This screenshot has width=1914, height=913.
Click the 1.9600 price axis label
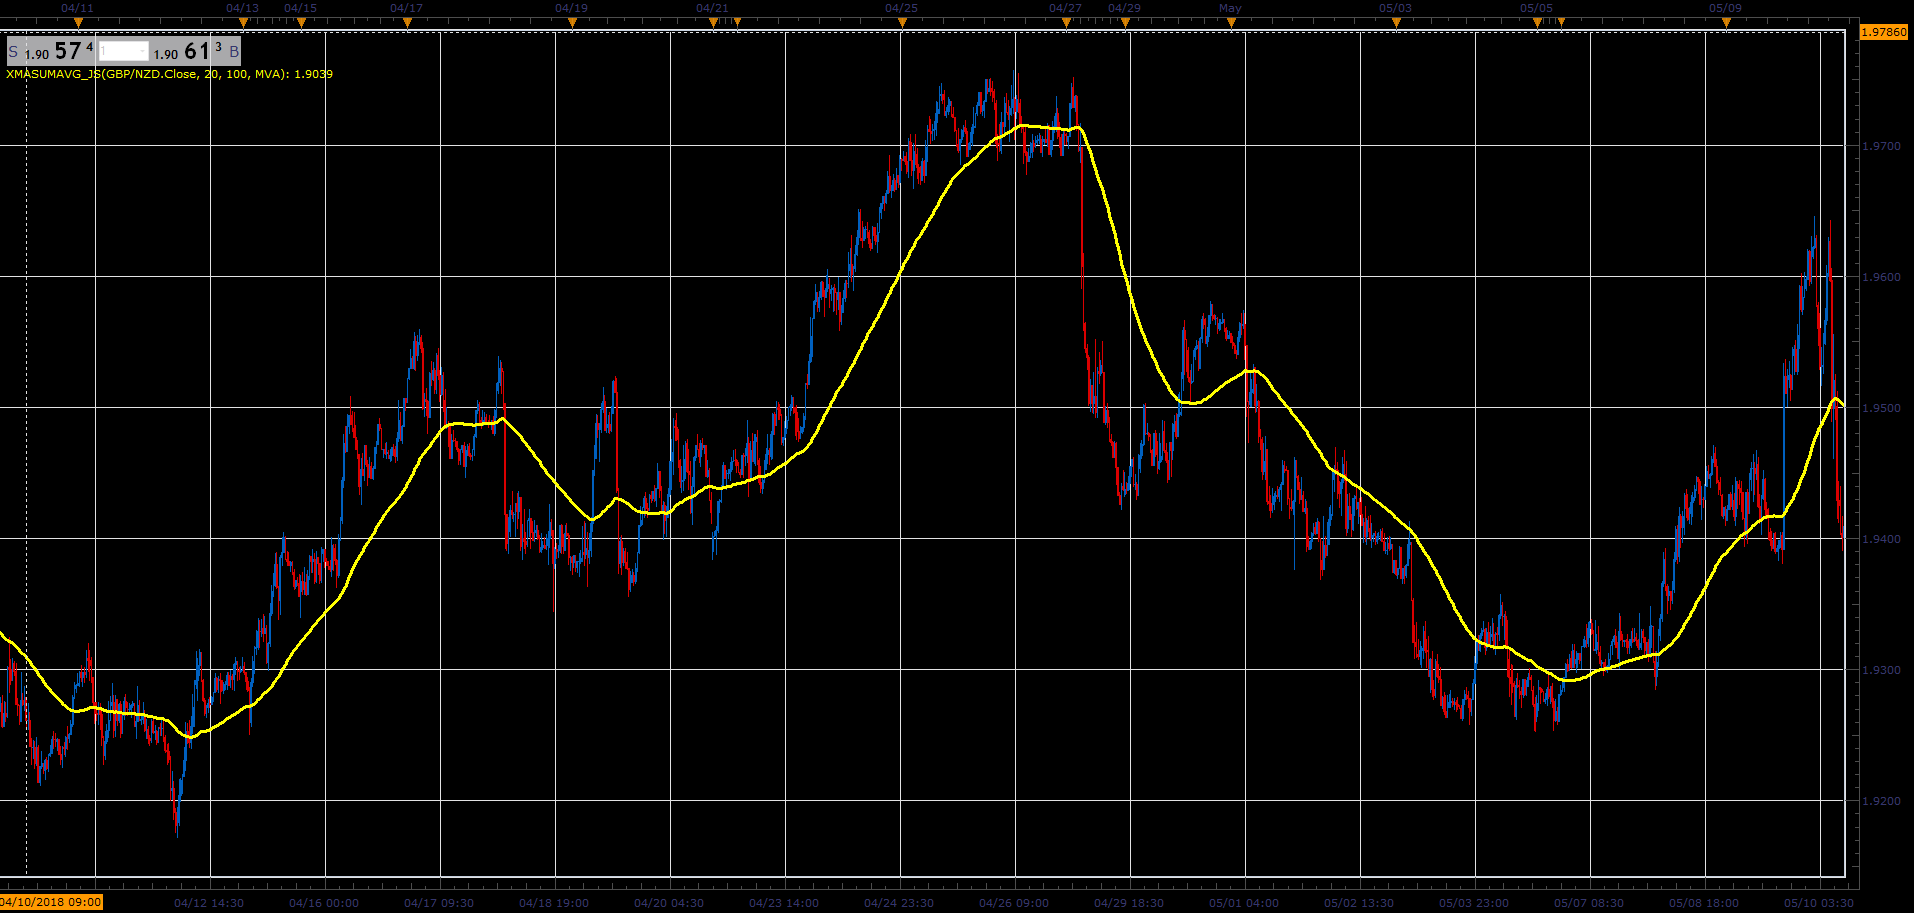tap(1881, 277)
